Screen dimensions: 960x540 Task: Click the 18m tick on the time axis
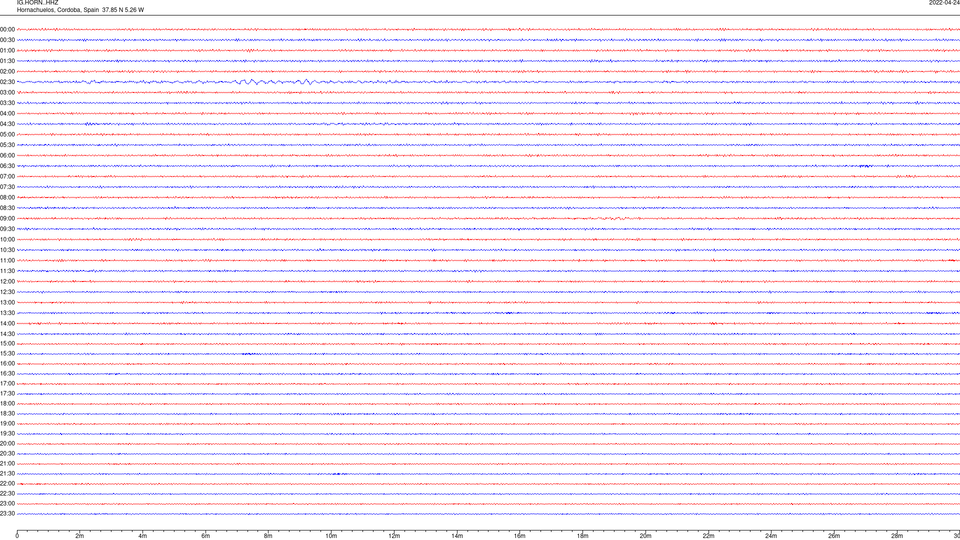tap(582, 536)
